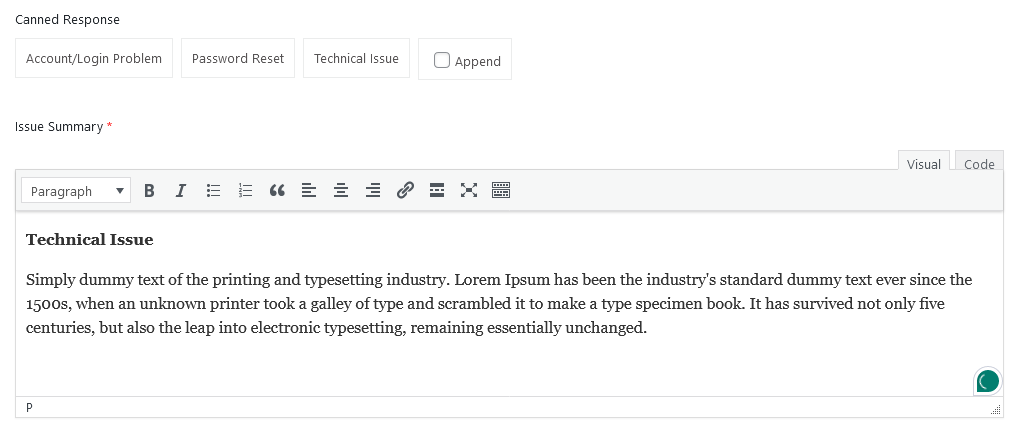Apply italic formatting
Image resolution: width=1012 pixels, height=426 pixels.
pos(181,191)
